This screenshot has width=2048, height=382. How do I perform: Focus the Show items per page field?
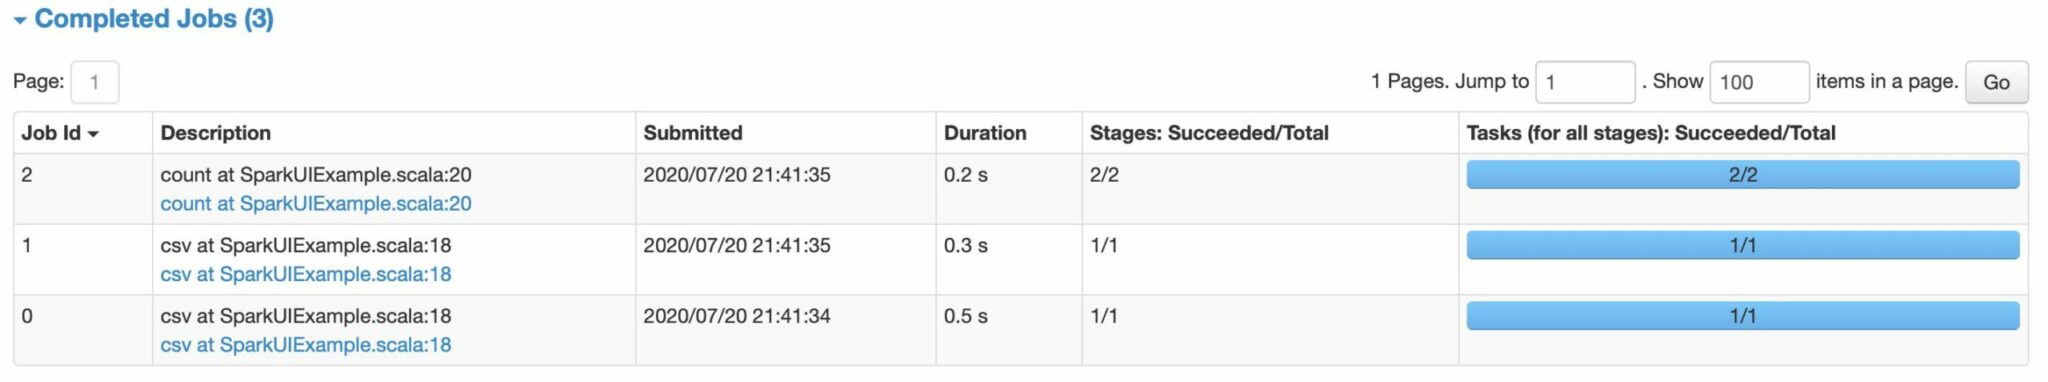click(1759, 82)
